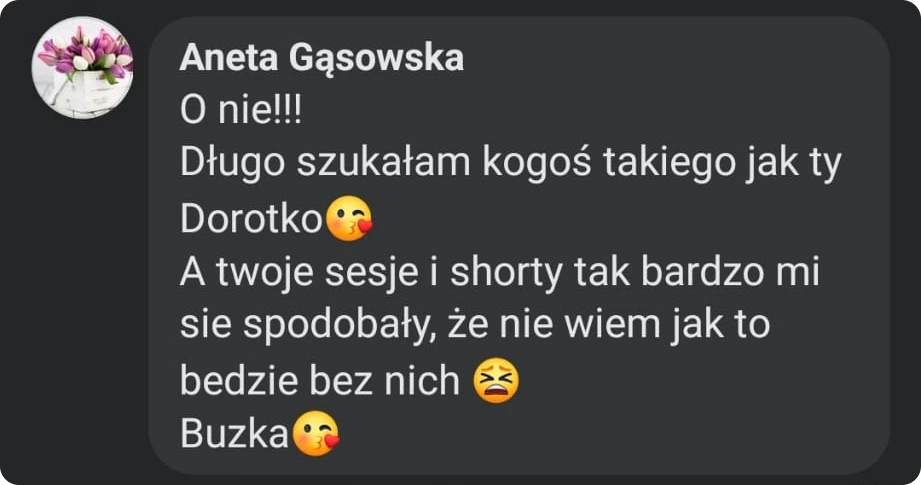Click the "O nie!!!" text line

point(240,111)
